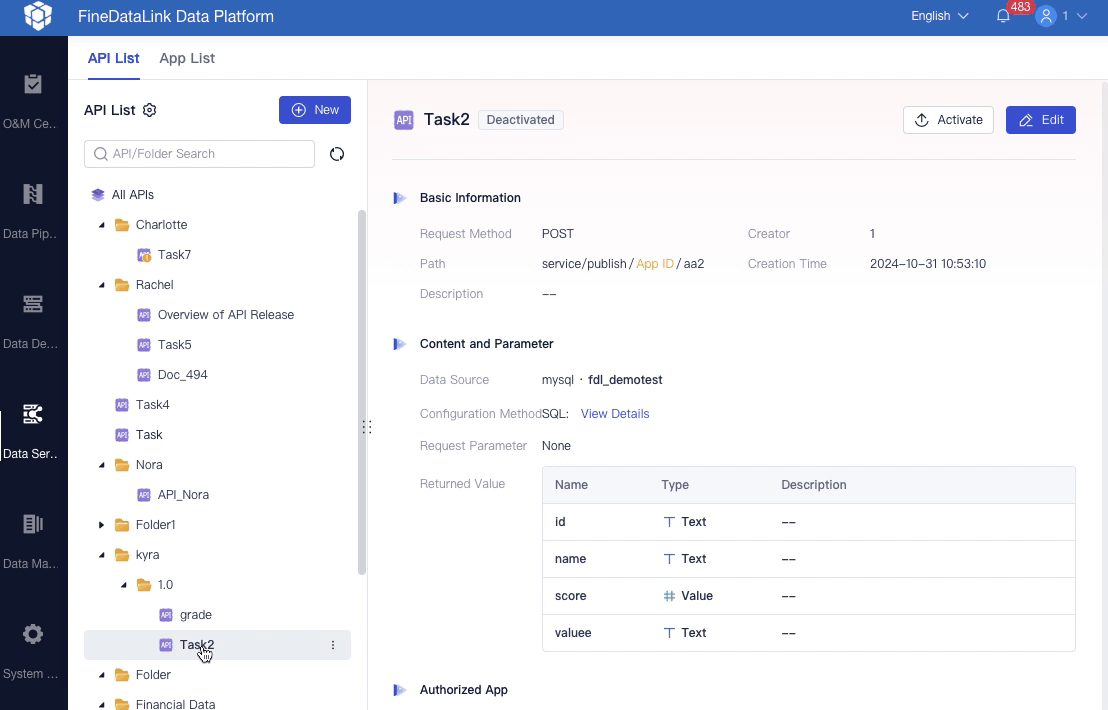Click the FineDataLink logo icon
Image resolution: width=1108 pixels, height=710 pixels.
(x=38, y=16)
